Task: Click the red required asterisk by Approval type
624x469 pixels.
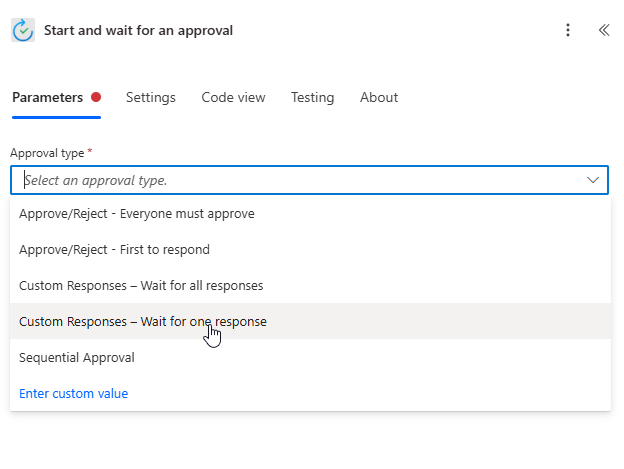Action: (90, 151)
